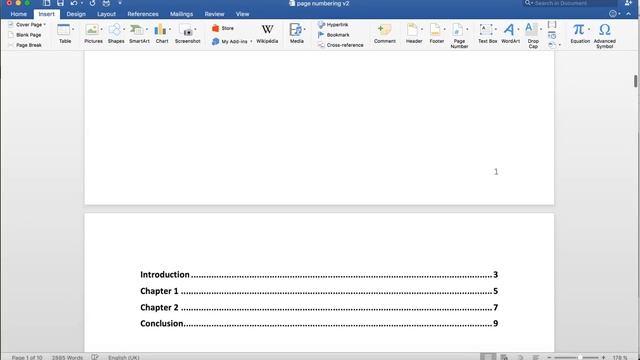Insert a Table from the ribbon
Screen dimensions: 640x360
[x=64, y=33]
